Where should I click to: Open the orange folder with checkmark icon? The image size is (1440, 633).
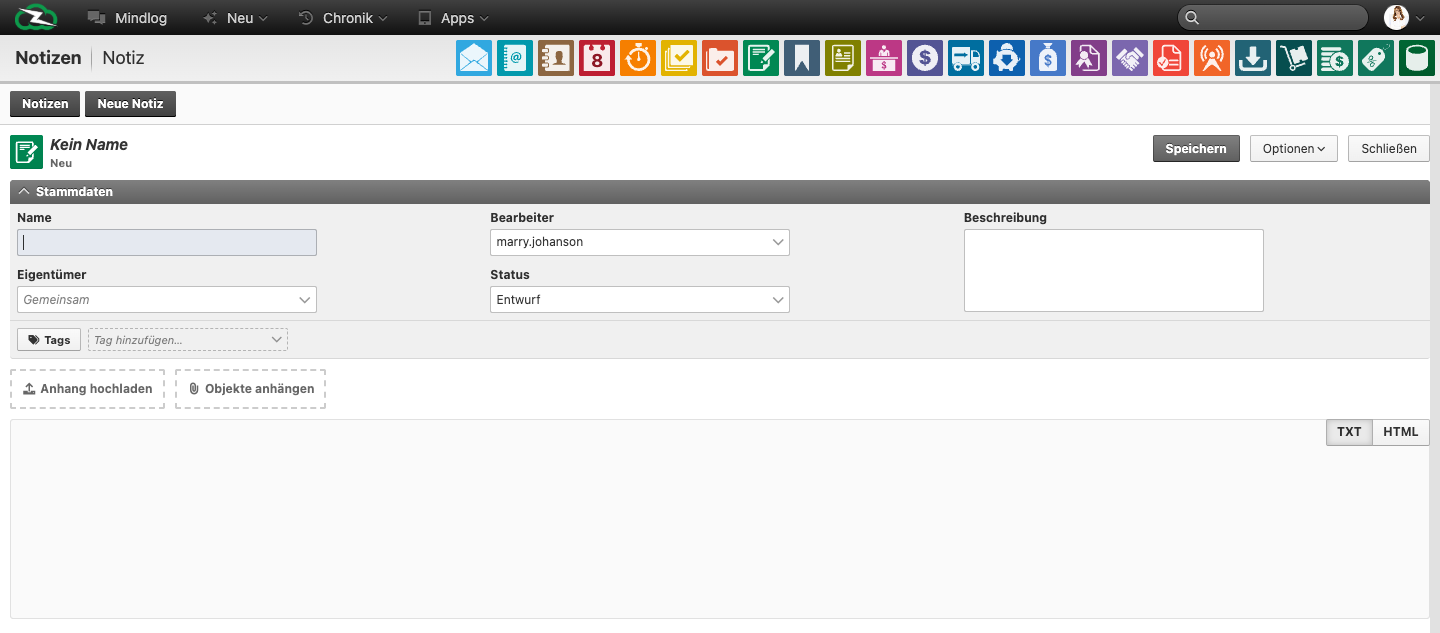(x=720, y=58)
